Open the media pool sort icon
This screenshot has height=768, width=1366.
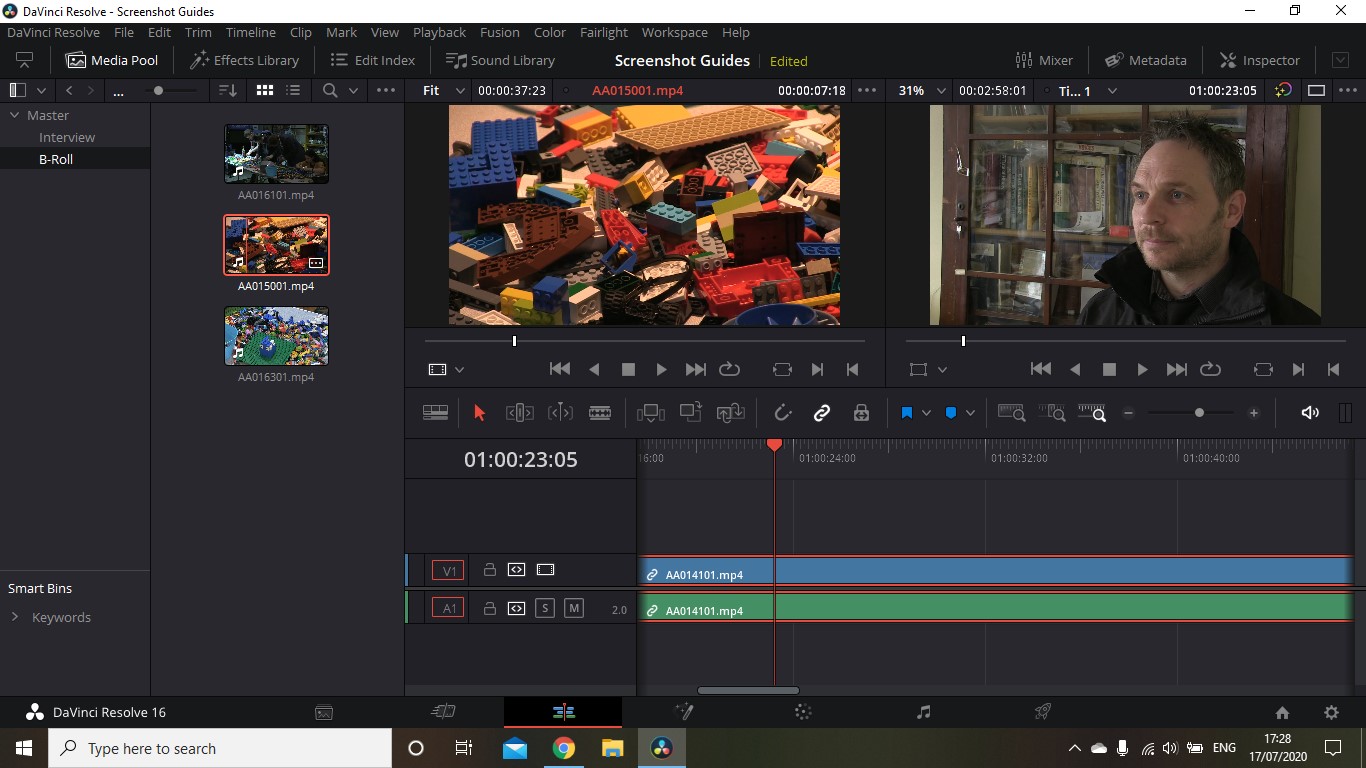pyautogui.click(x=228, y=90)
